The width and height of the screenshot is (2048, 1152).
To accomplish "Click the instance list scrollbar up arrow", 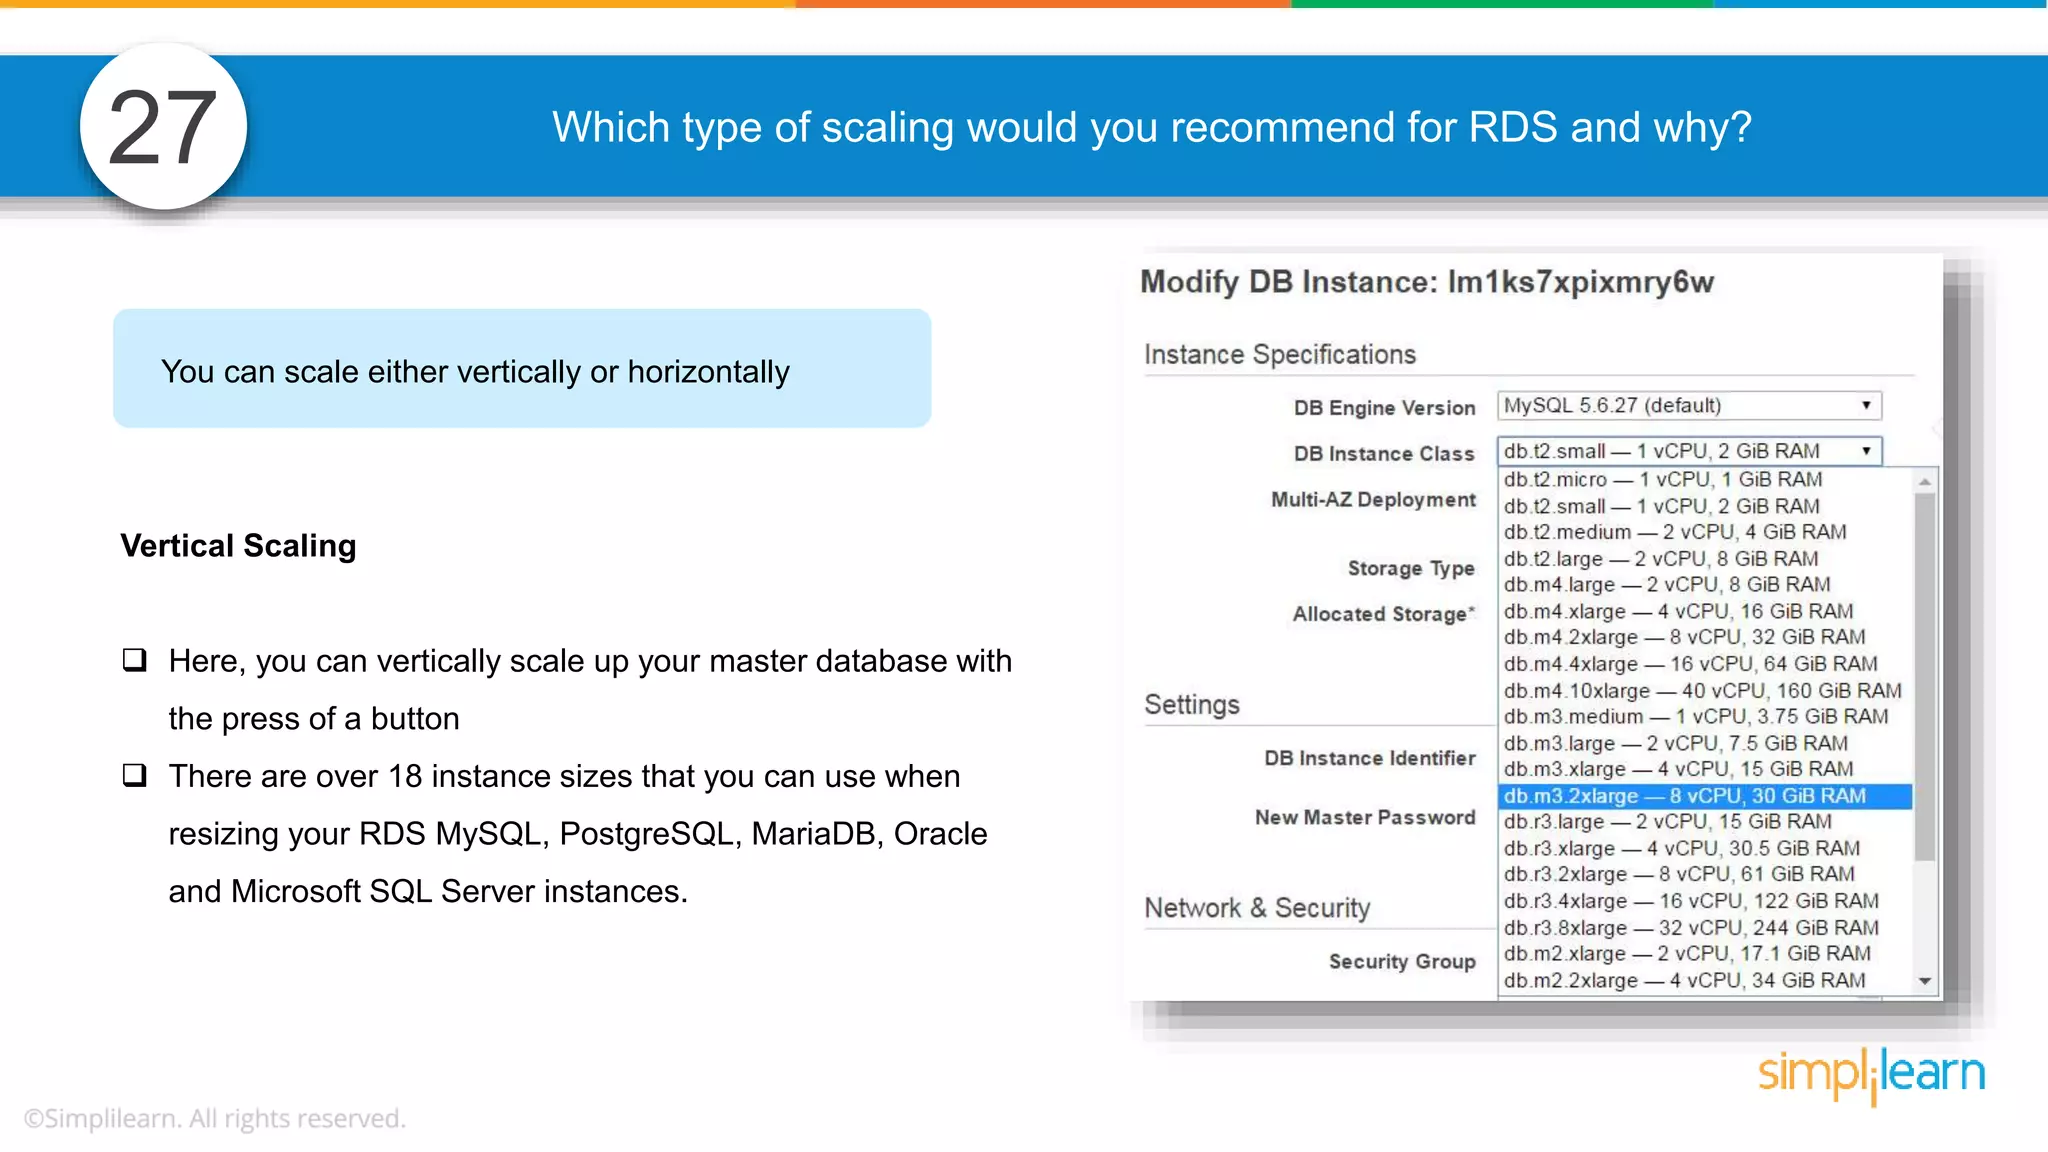I will [x=1925, y=481].
